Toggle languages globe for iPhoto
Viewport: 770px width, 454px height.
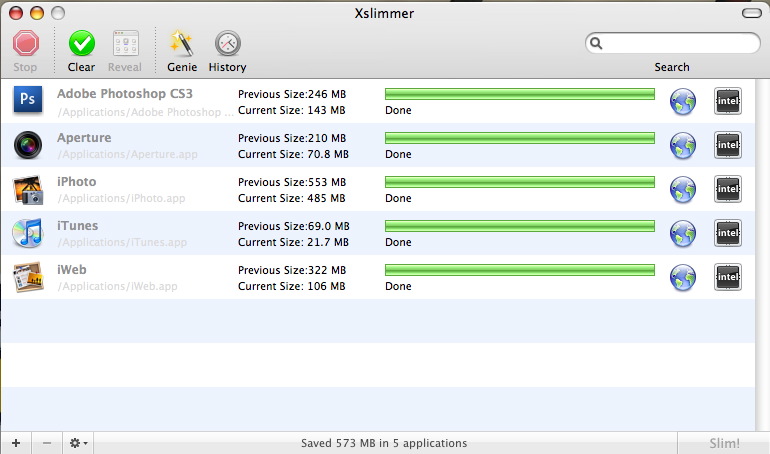coord(683,189)
